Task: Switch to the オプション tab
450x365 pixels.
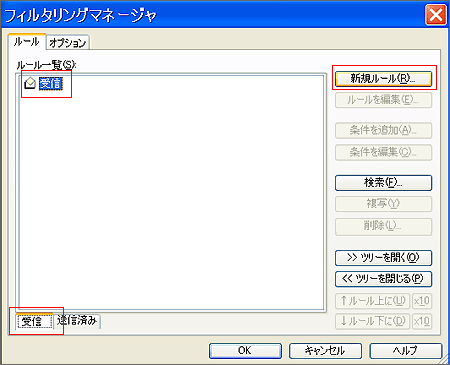Action: tap(68, 43)
